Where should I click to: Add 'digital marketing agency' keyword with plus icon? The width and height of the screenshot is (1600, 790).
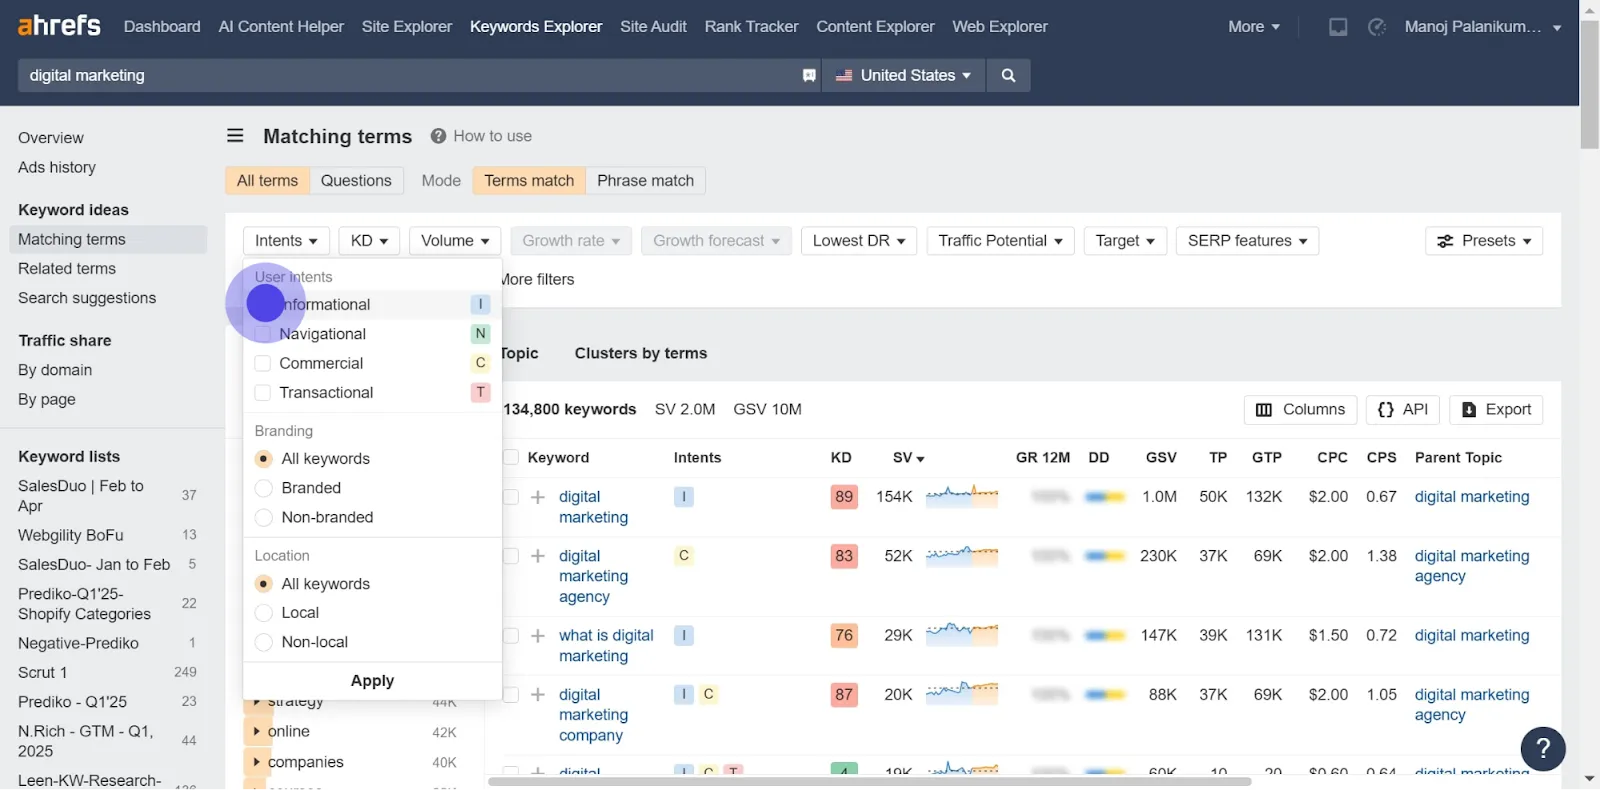pos(538,556)
